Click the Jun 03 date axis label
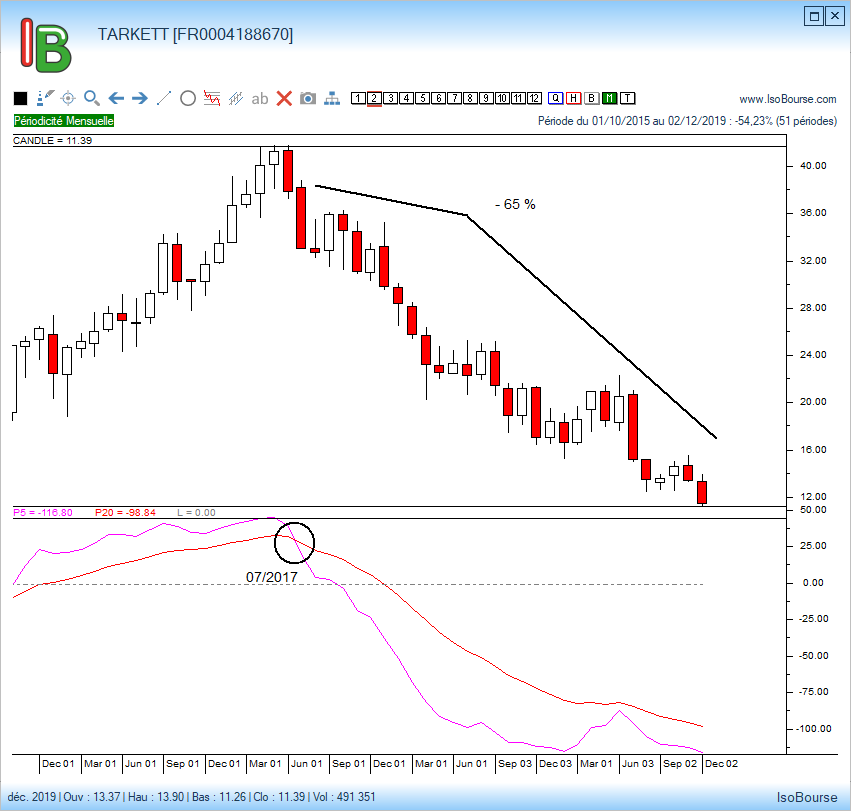Image resolution: width=851 pixels, height=811 pixels. pyautogui.click(x=638, y=764)
